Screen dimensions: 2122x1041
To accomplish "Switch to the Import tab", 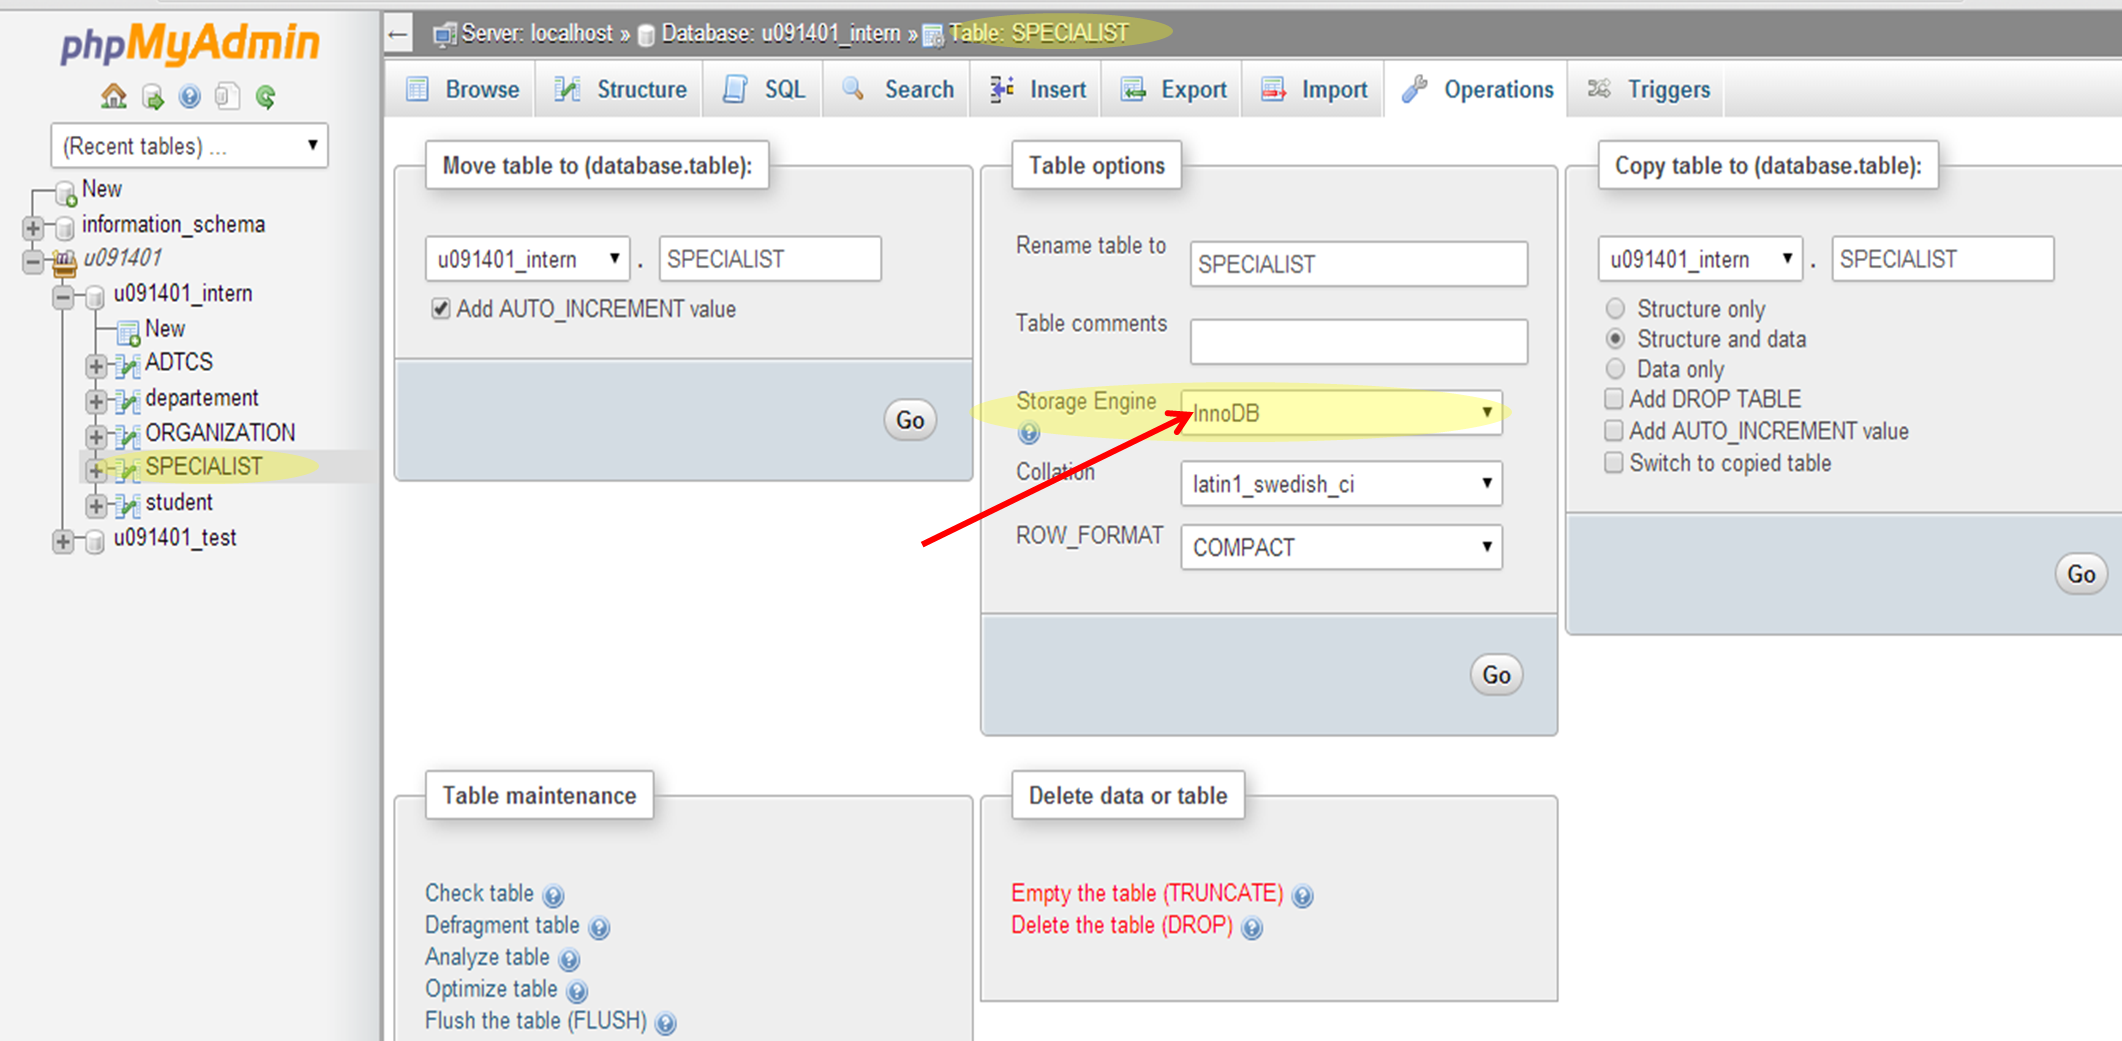I will (x=1314, y=90).
